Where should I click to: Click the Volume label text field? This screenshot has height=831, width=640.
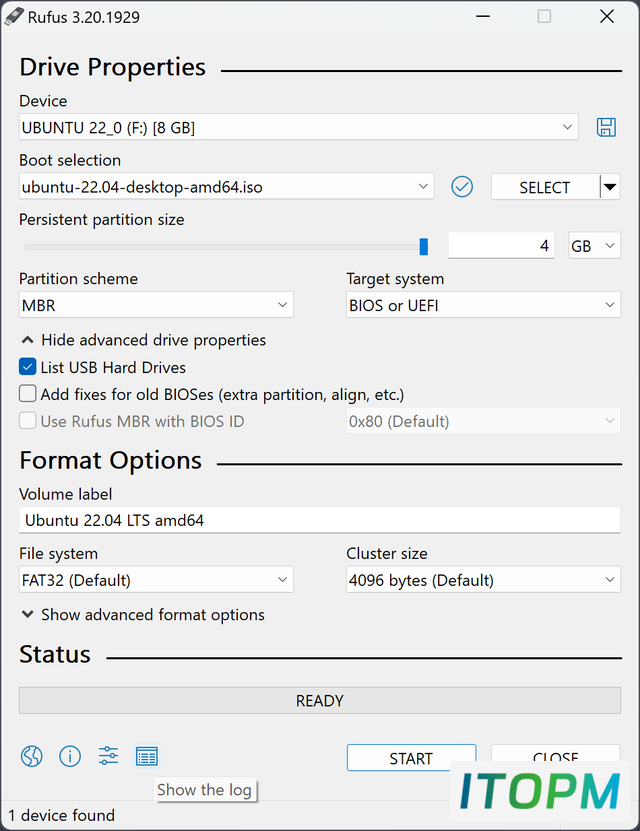pos(319,520)
